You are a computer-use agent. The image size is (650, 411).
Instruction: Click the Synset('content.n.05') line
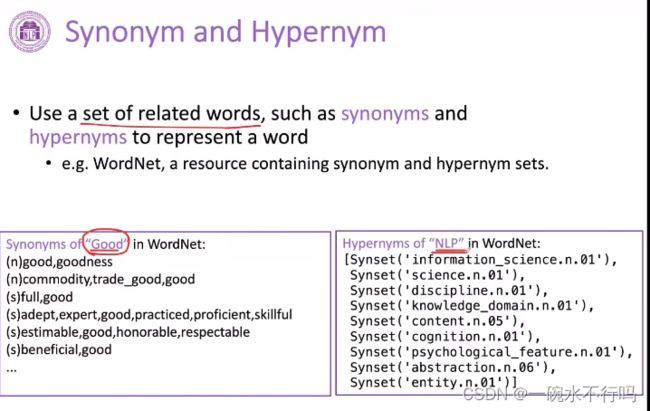point(438,321)
